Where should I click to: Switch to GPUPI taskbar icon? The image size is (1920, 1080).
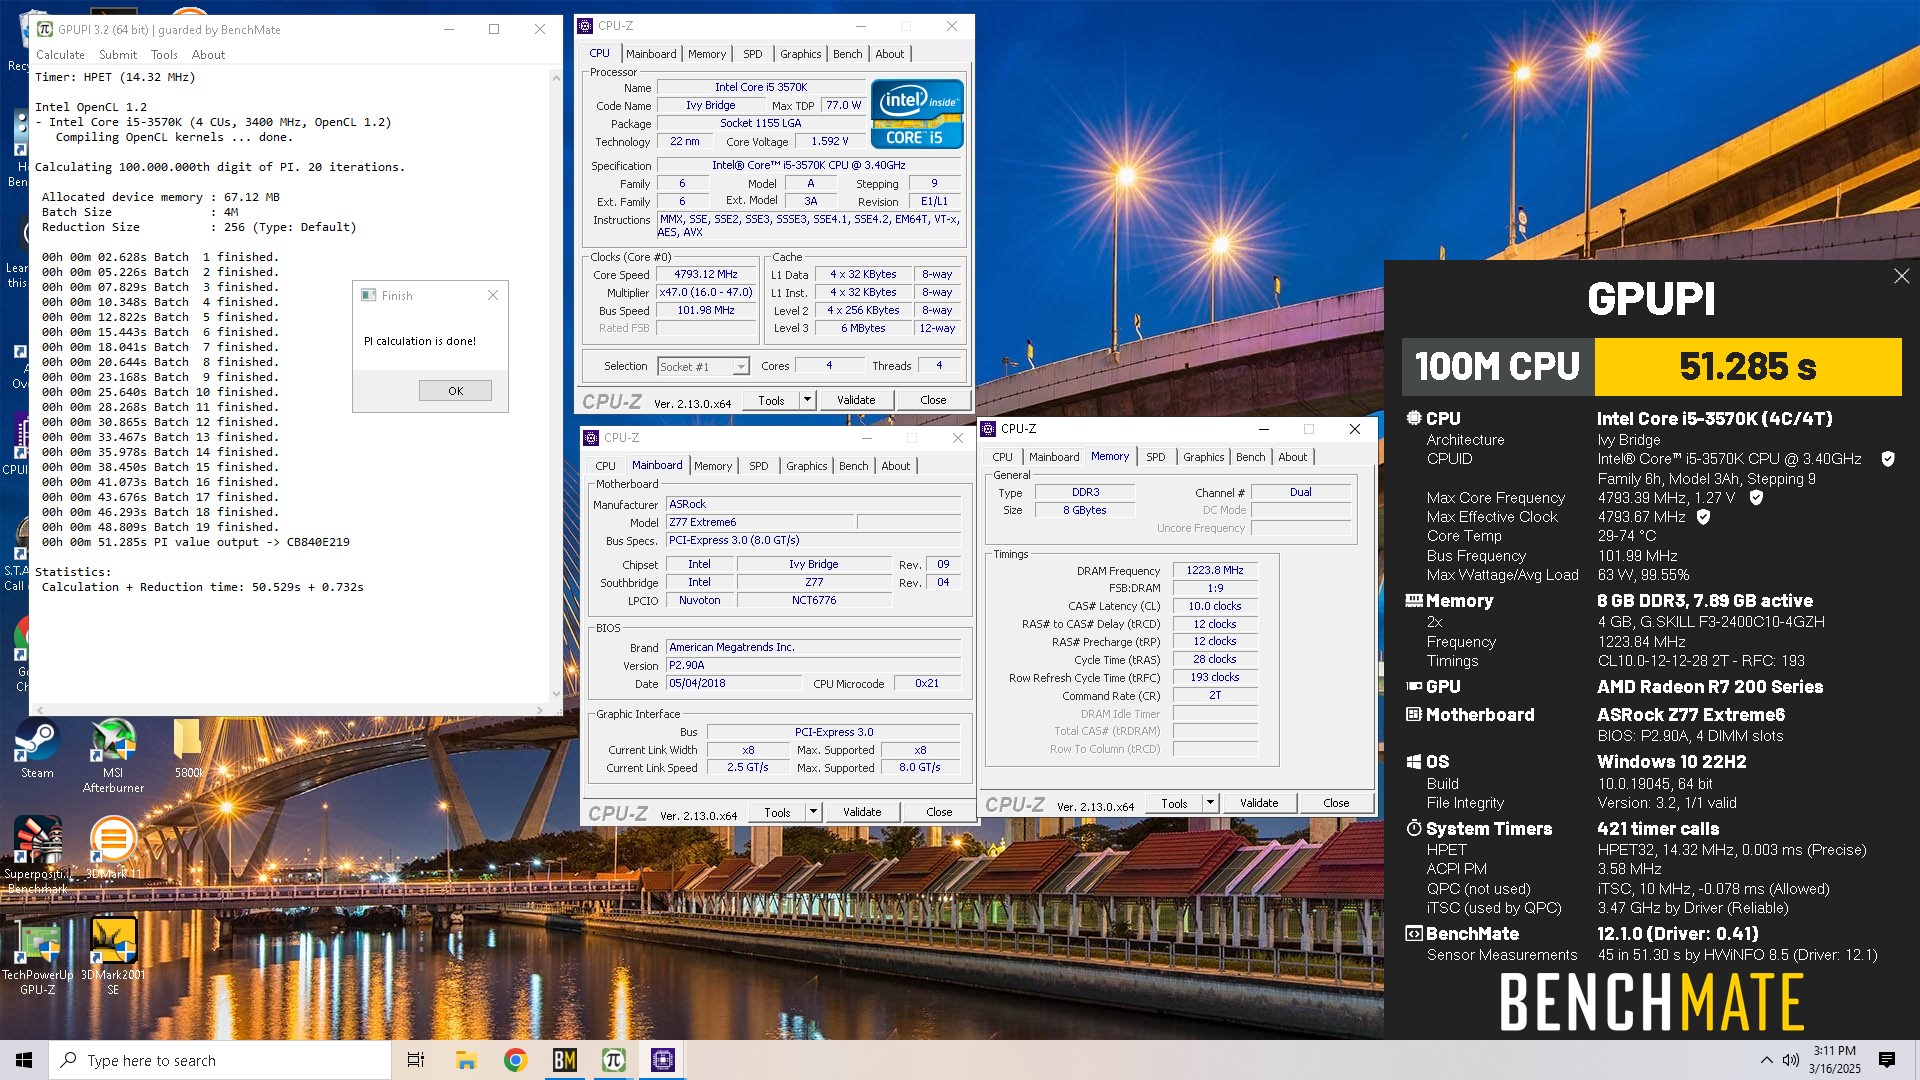click(613, 1060)
